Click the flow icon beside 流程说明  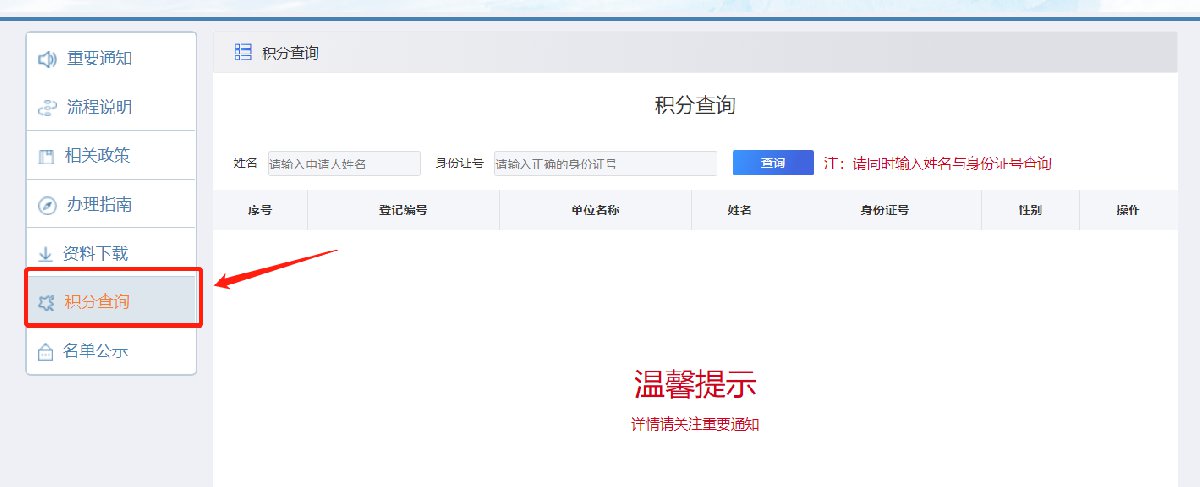point(46,108)
